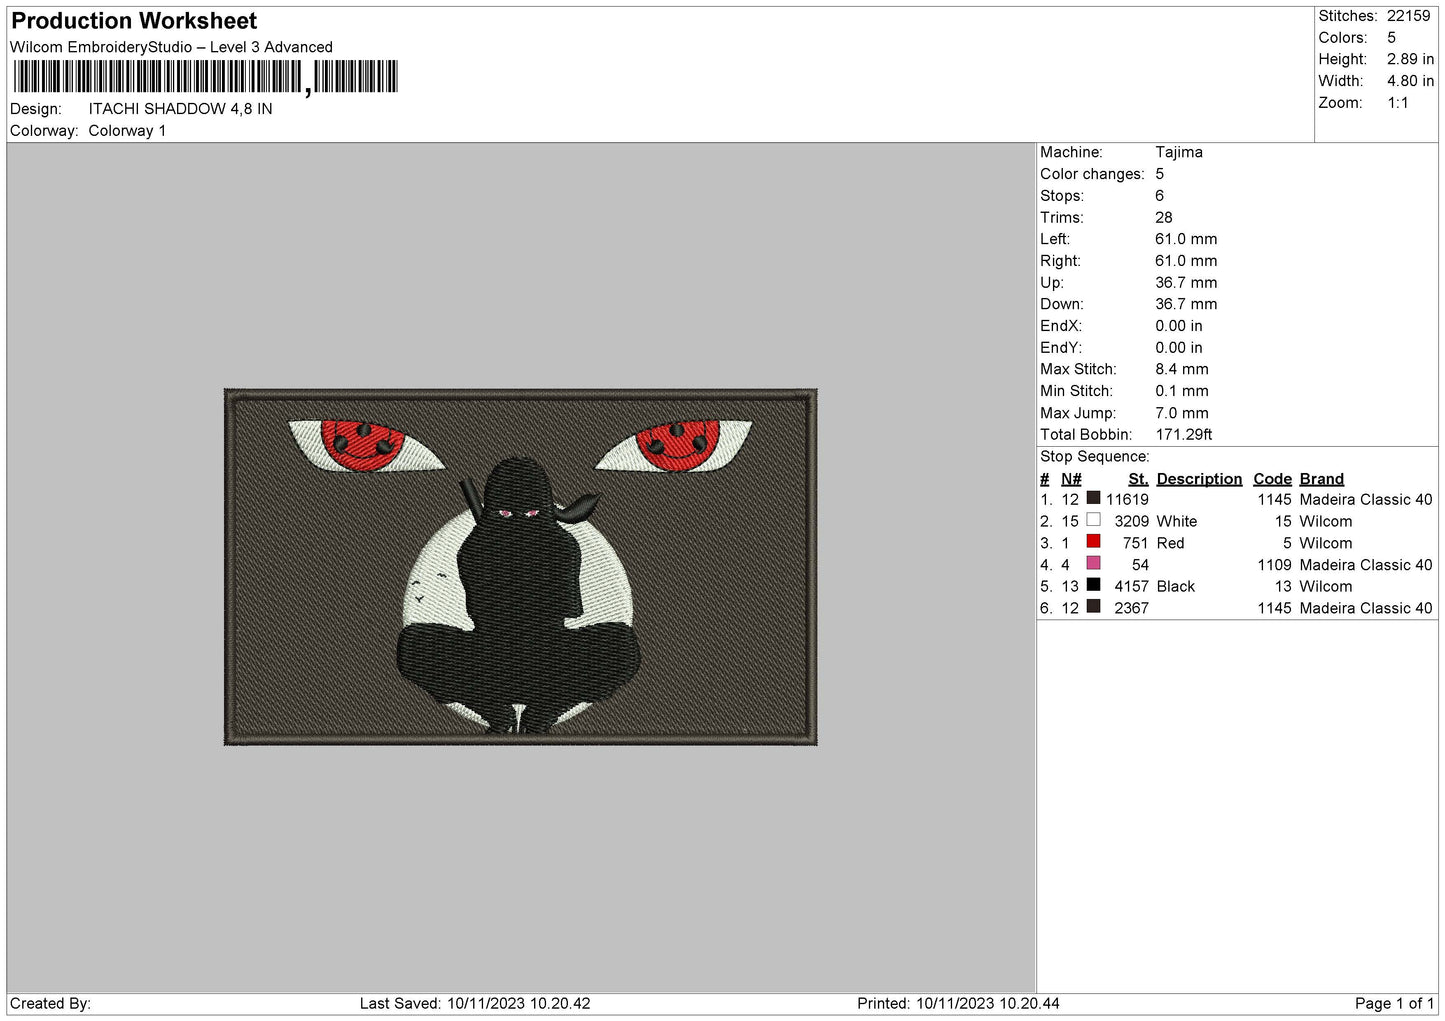Click the black swatch in stop row 5

click(1093, 585)
